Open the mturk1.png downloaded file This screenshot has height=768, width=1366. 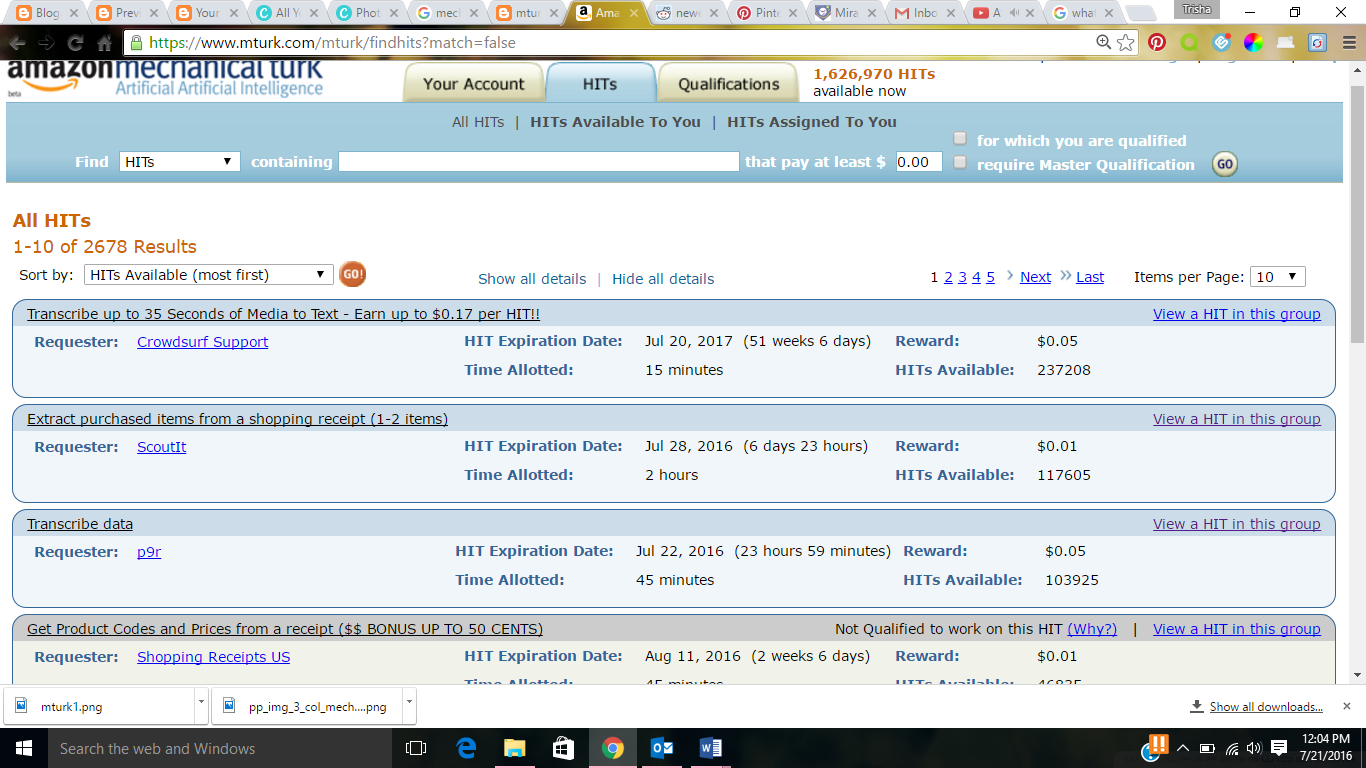pos(100,706)
